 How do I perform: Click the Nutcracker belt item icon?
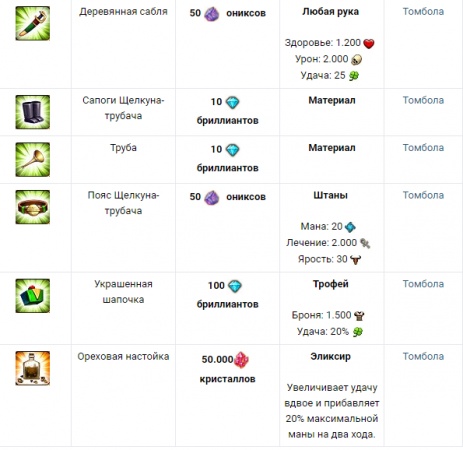pyautogui.click(x=33, y=207)
